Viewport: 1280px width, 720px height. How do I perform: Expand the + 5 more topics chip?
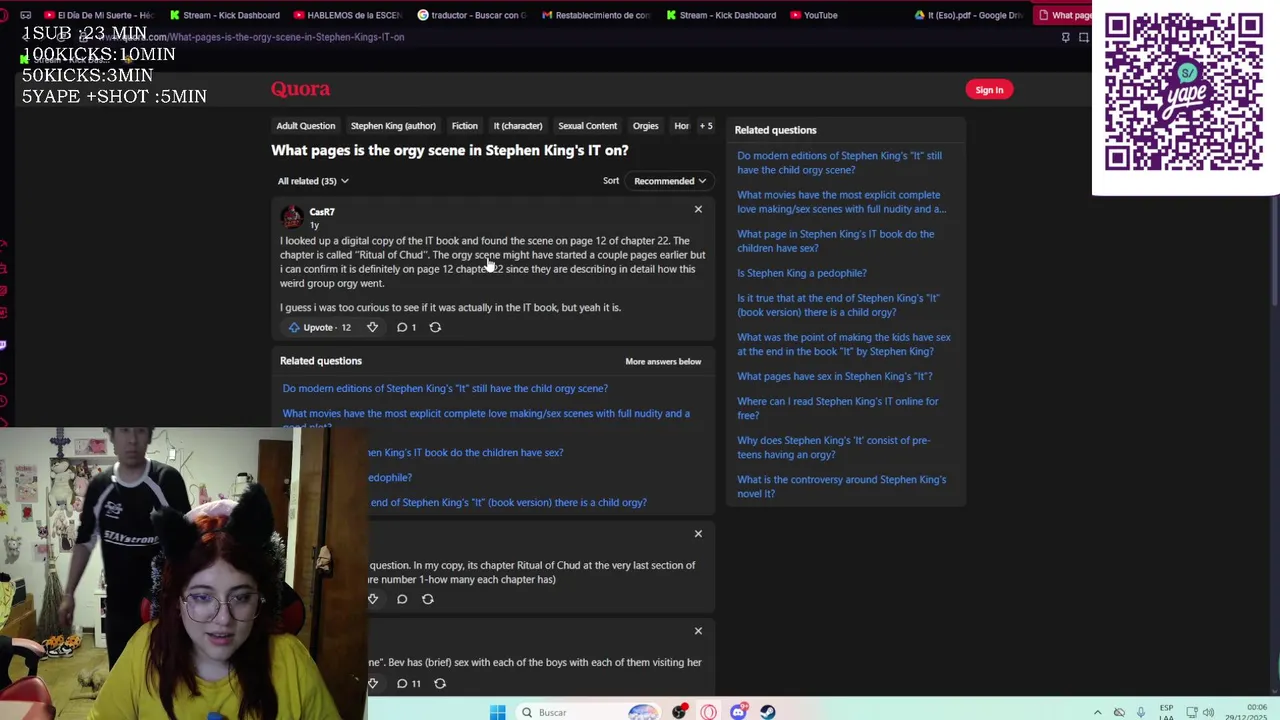tap(706, 126)
